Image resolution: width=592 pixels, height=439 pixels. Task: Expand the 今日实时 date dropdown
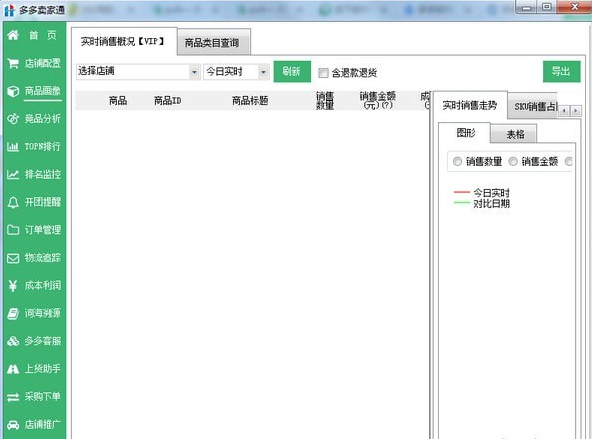click(264, 72)
